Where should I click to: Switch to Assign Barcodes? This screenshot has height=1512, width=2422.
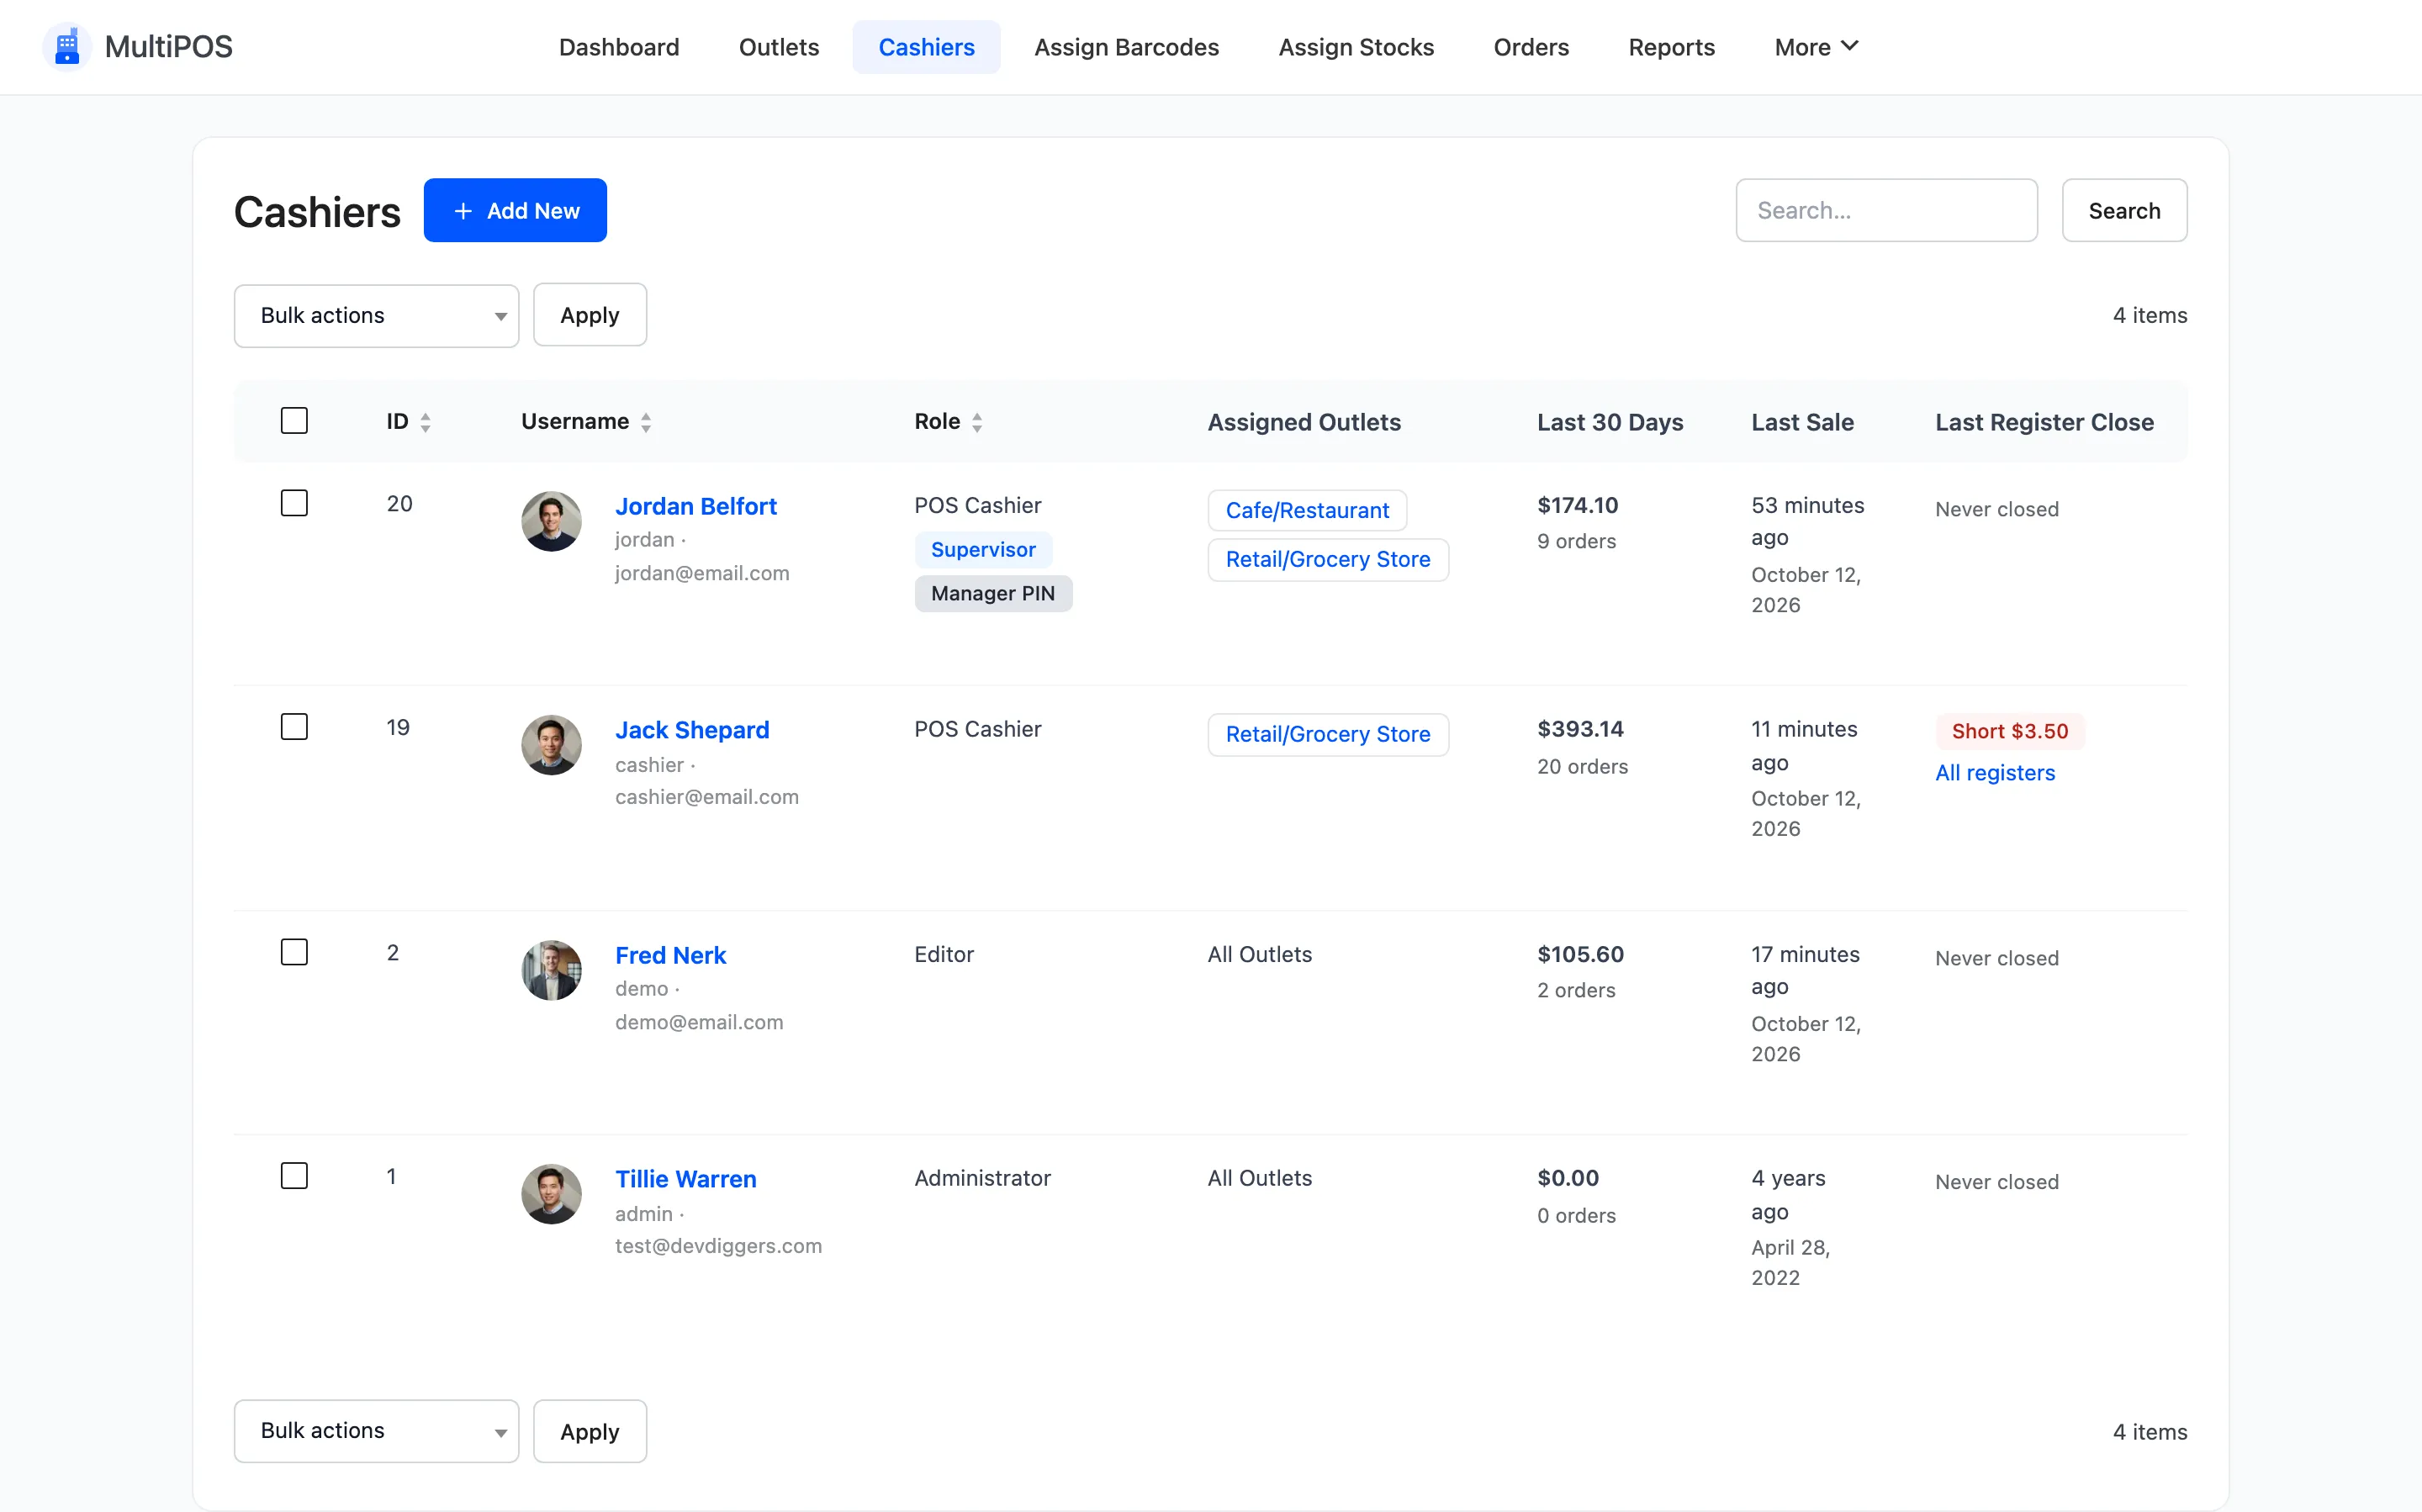click(x=1126, y=47)
